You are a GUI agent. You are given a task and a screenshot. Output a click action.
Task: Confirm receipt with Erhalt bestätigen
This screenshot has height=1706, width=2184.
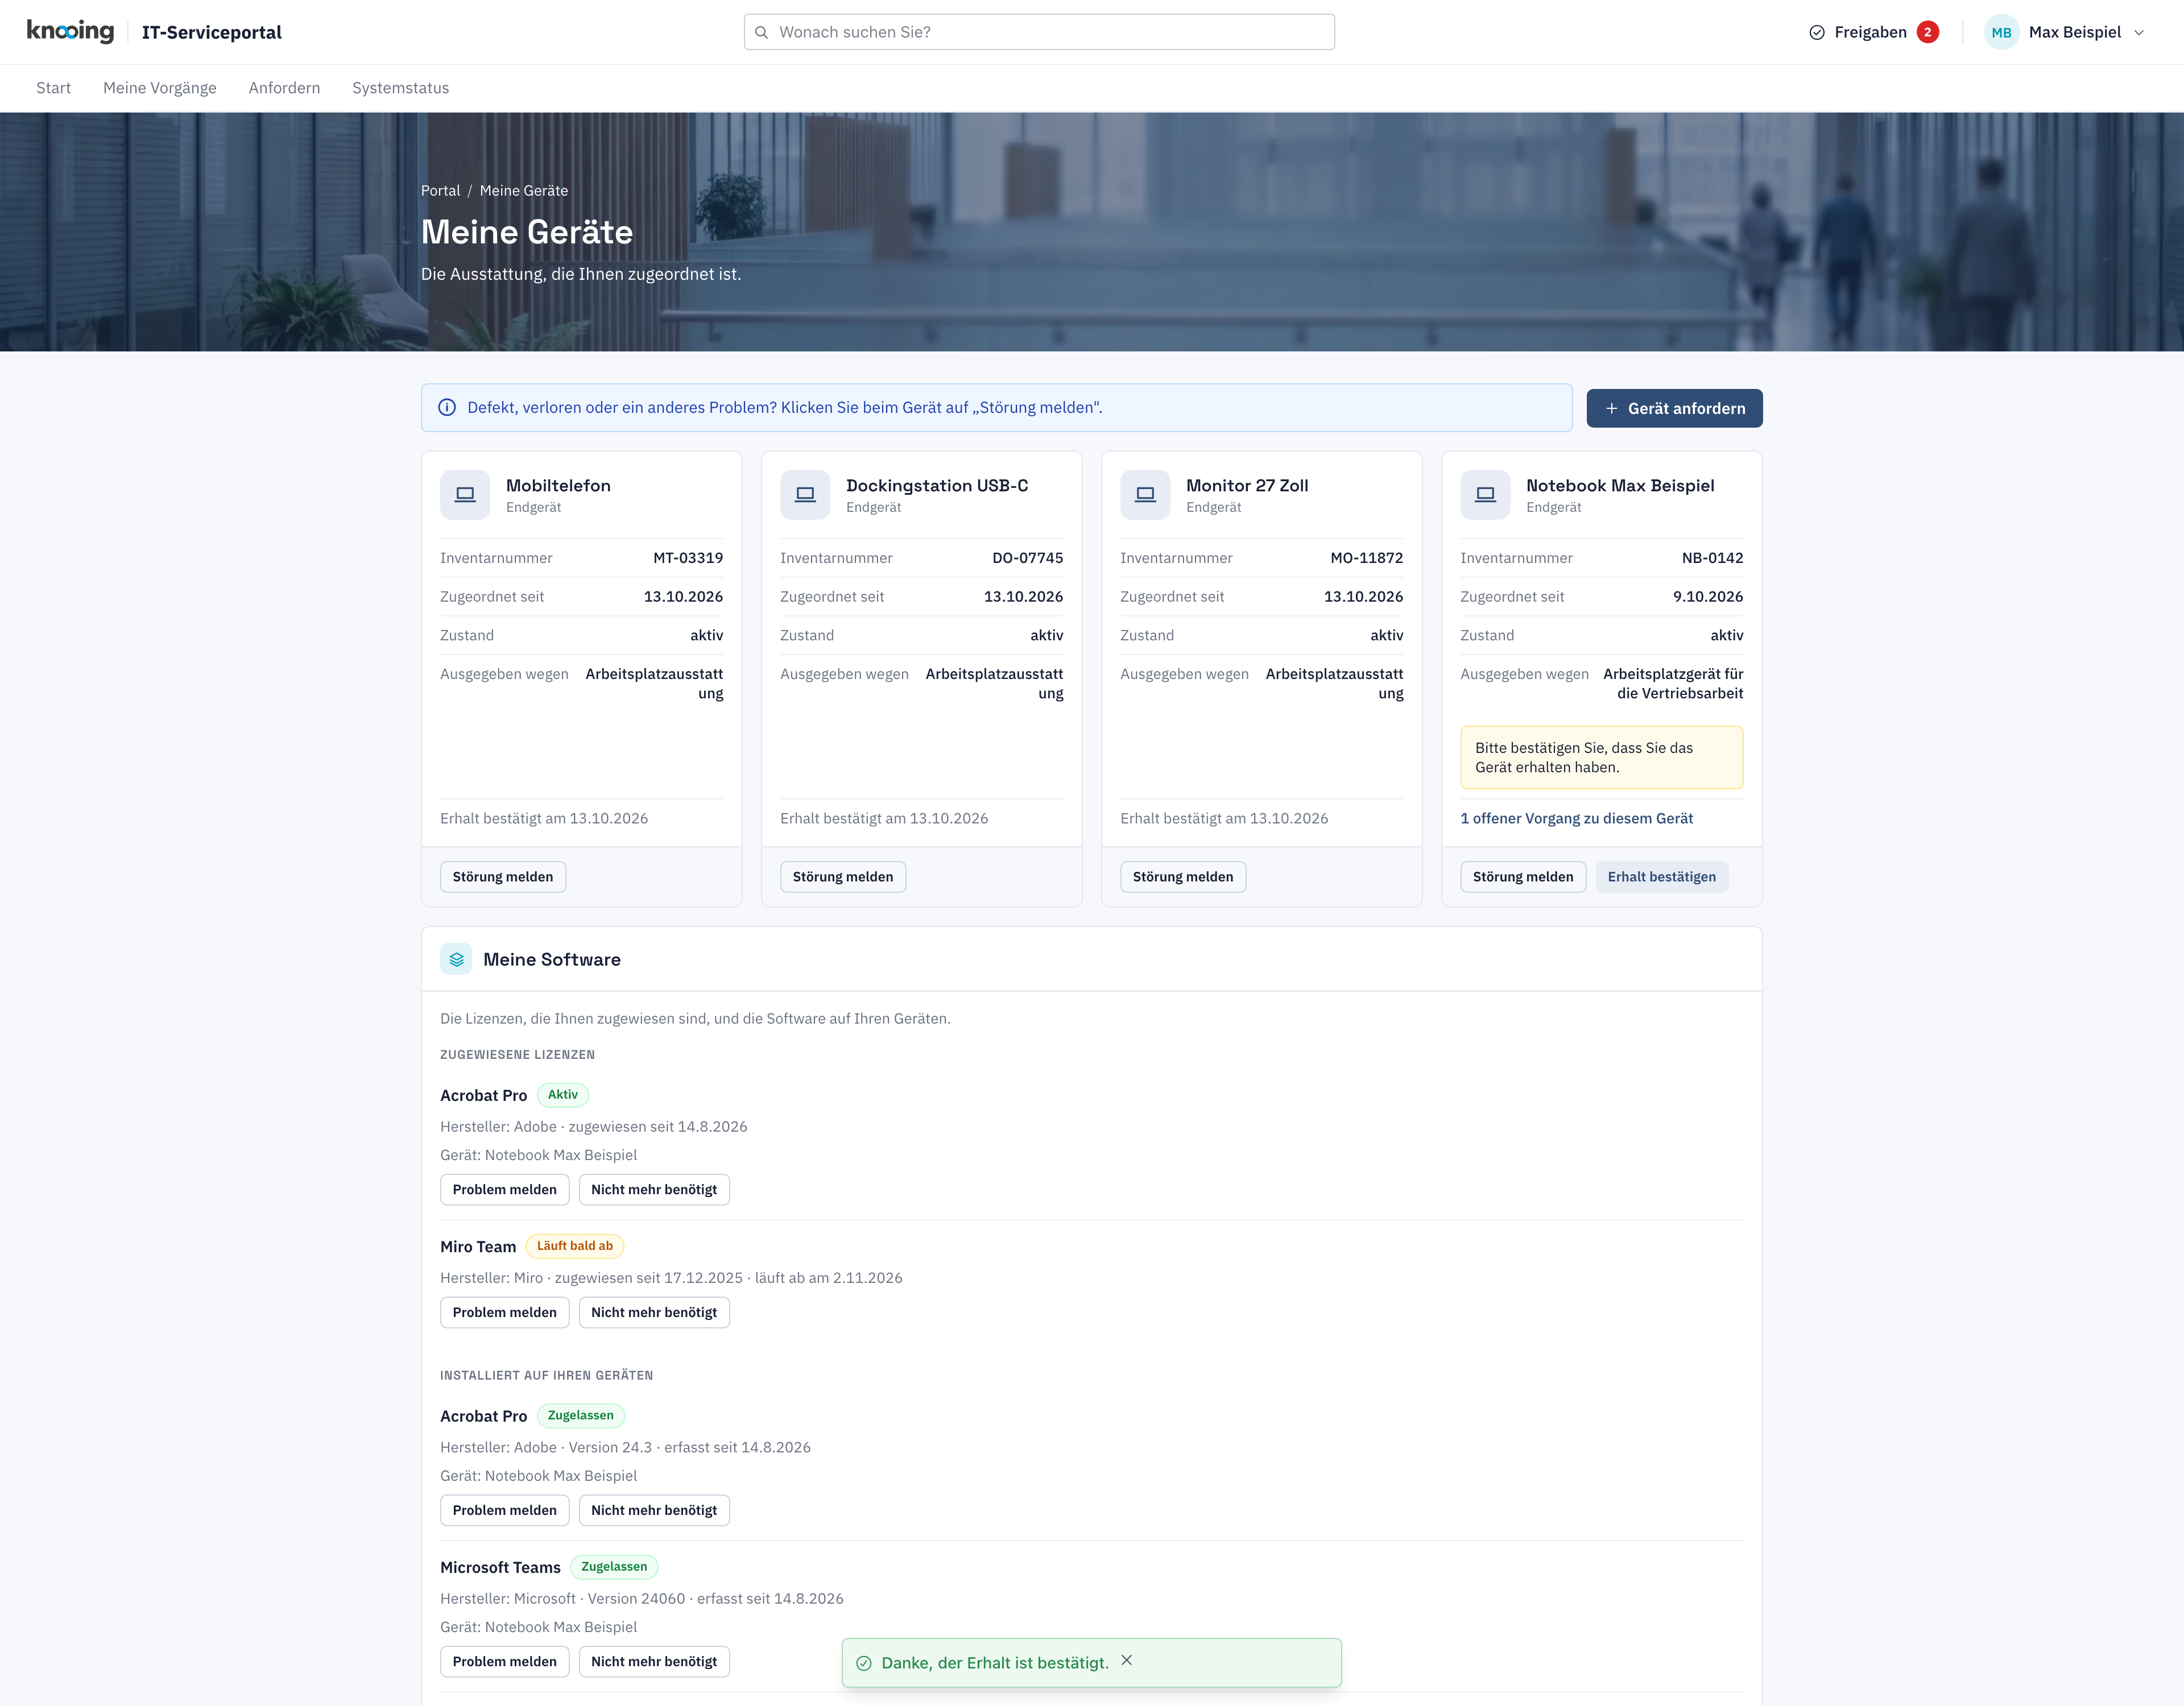click(x=1661, y=876)
